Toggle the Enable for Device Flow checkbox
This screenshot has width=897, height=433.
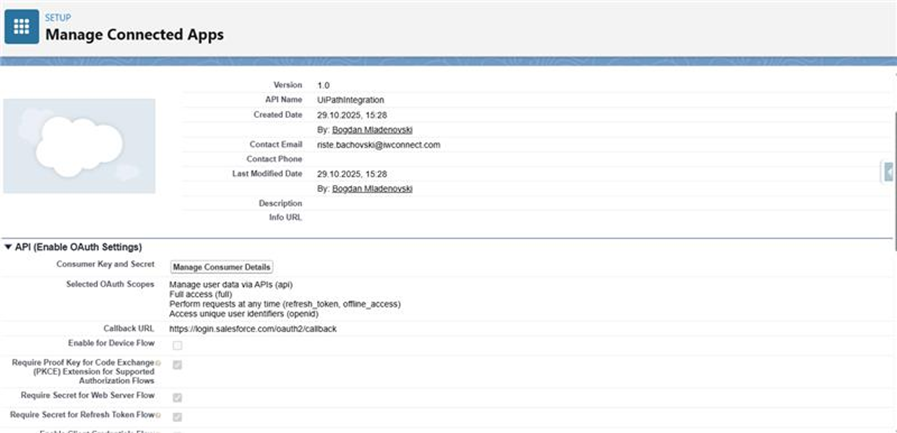pyautogui.click(x=177, y=345)
